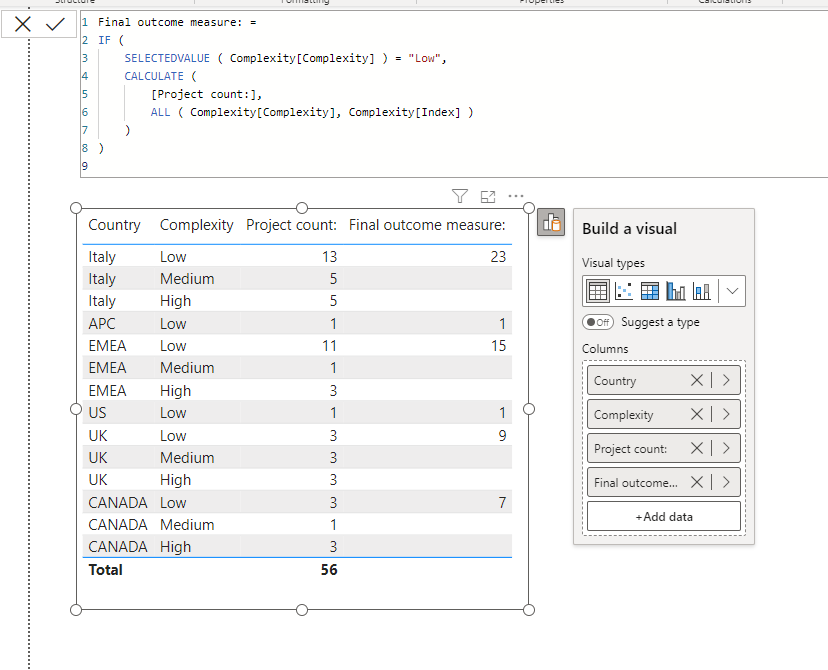Select the Scatter chart visual type icon
Screen dimensions: 828x670
coord(624,291)
